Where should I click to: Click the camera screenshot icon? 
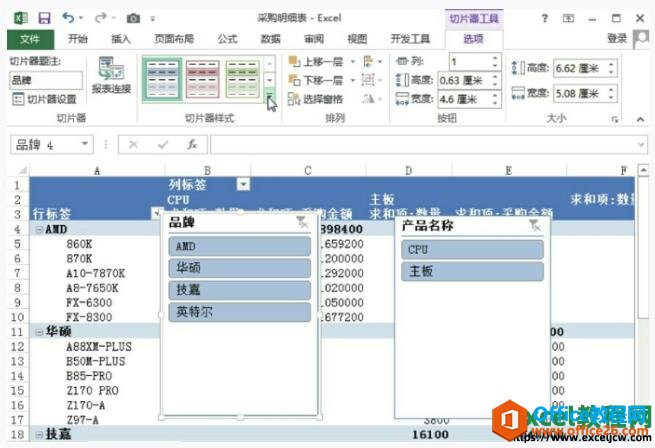pyautogui.click(x=133, y=18)
